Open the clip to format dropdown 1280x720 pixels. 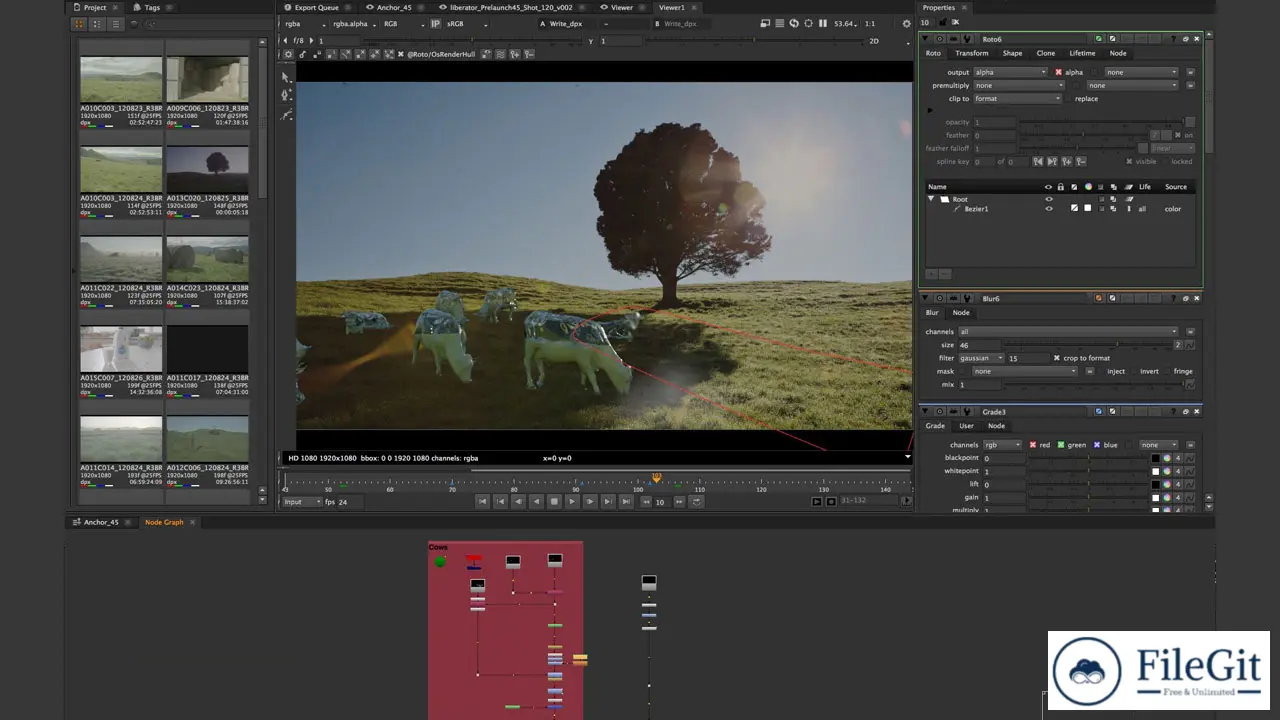(1018, 98)
